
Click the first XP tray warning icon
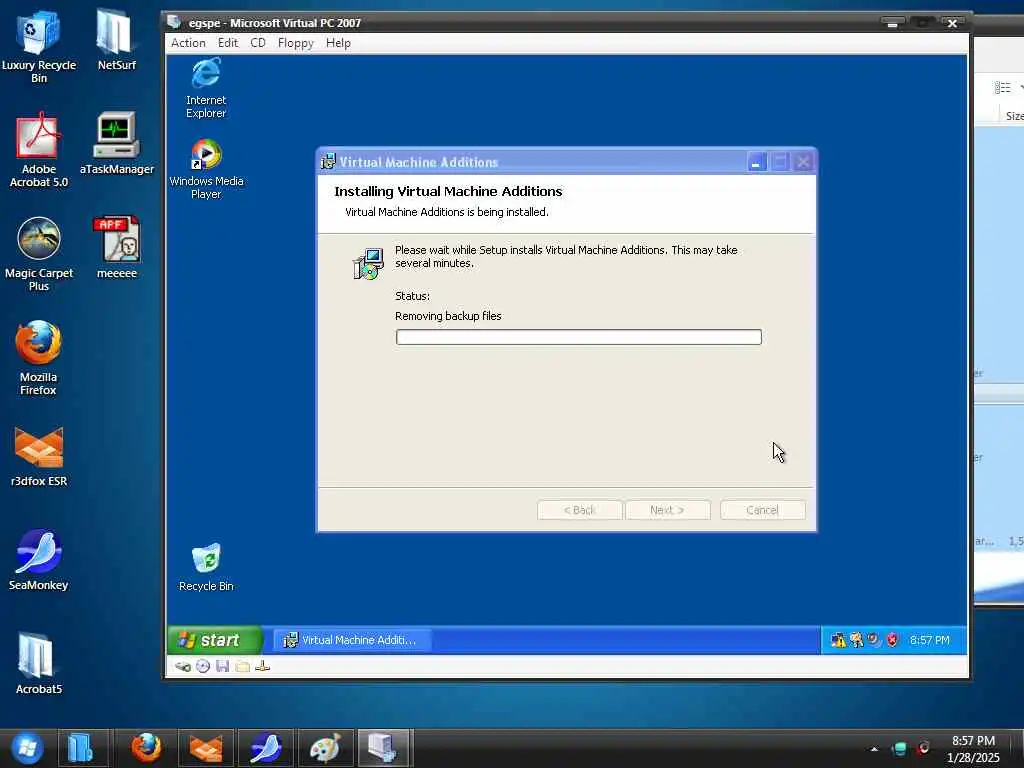(838, 640)
